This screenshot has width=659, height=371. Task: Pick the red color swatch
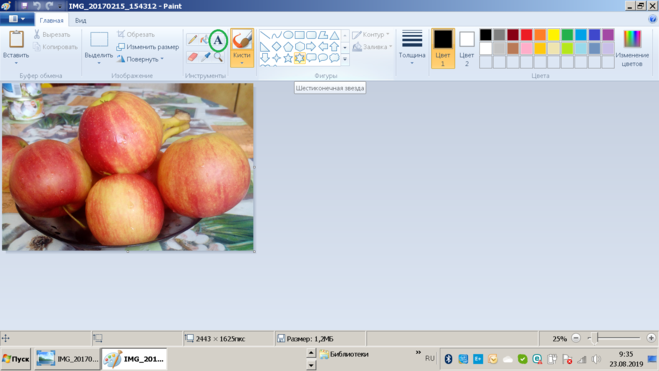(x=526, y=35)
